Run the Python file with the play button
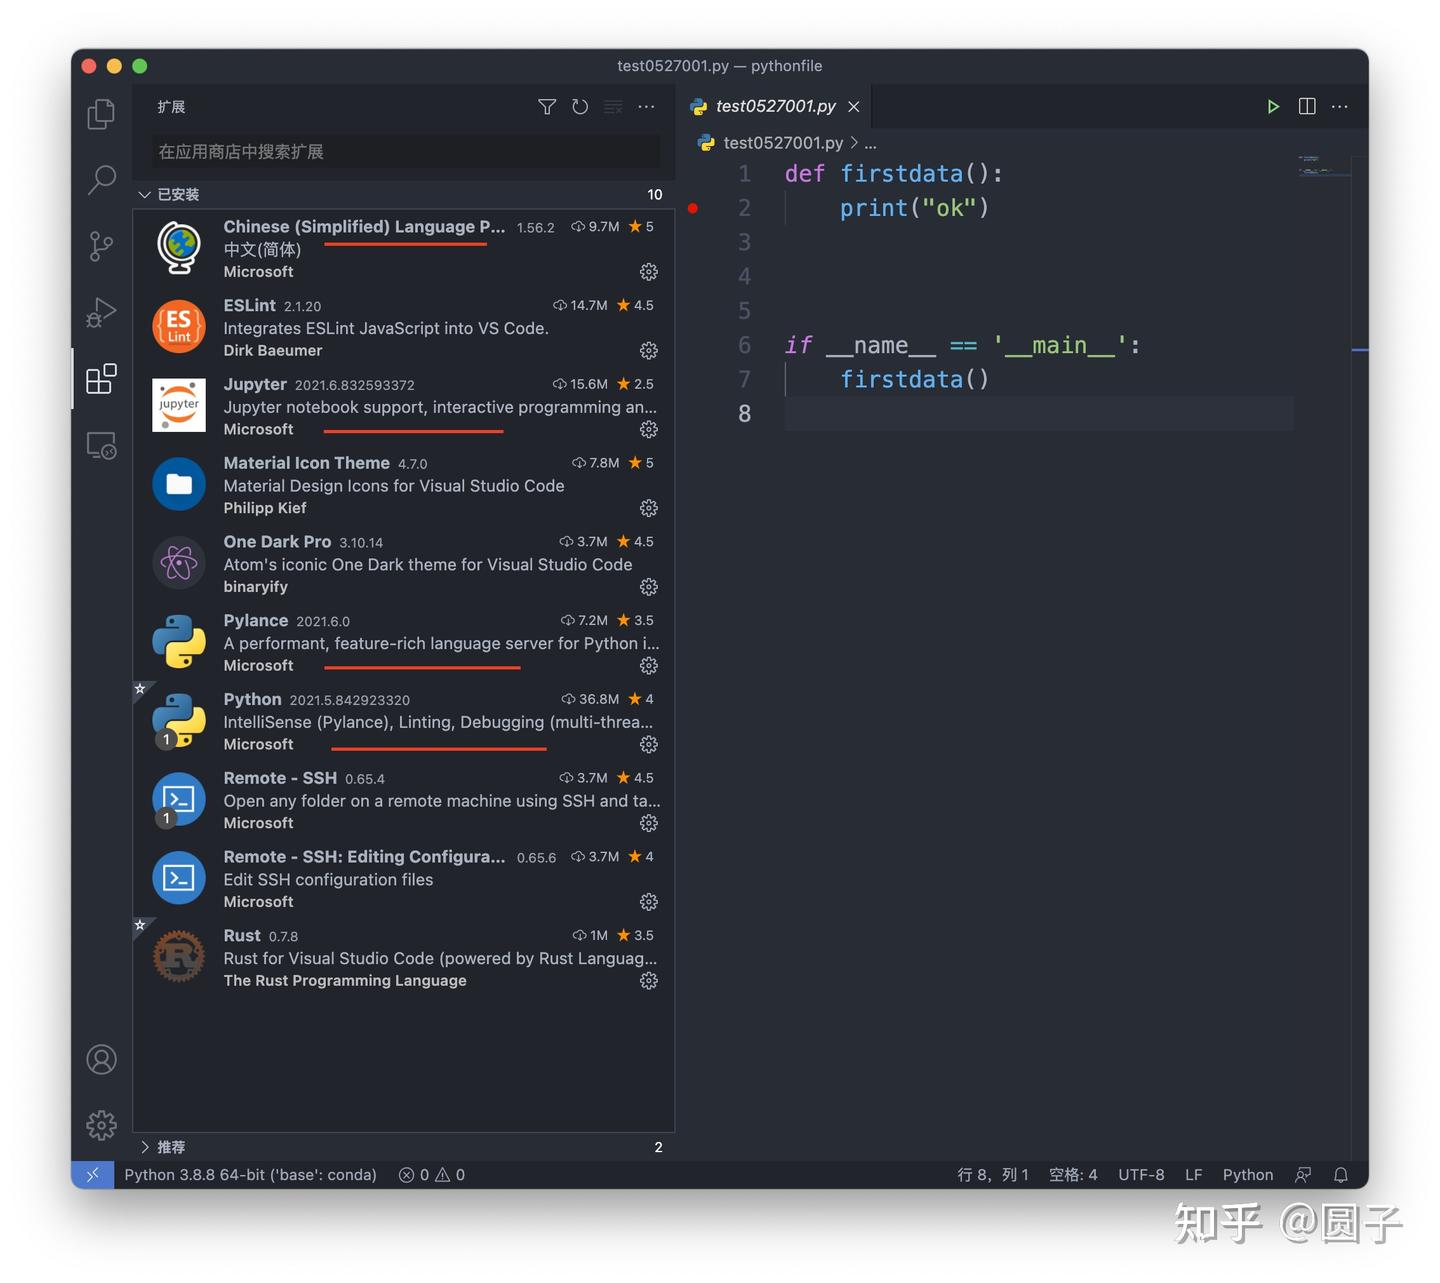The height and width of the screenshot is (1283, 1440). coord(1273,106)
